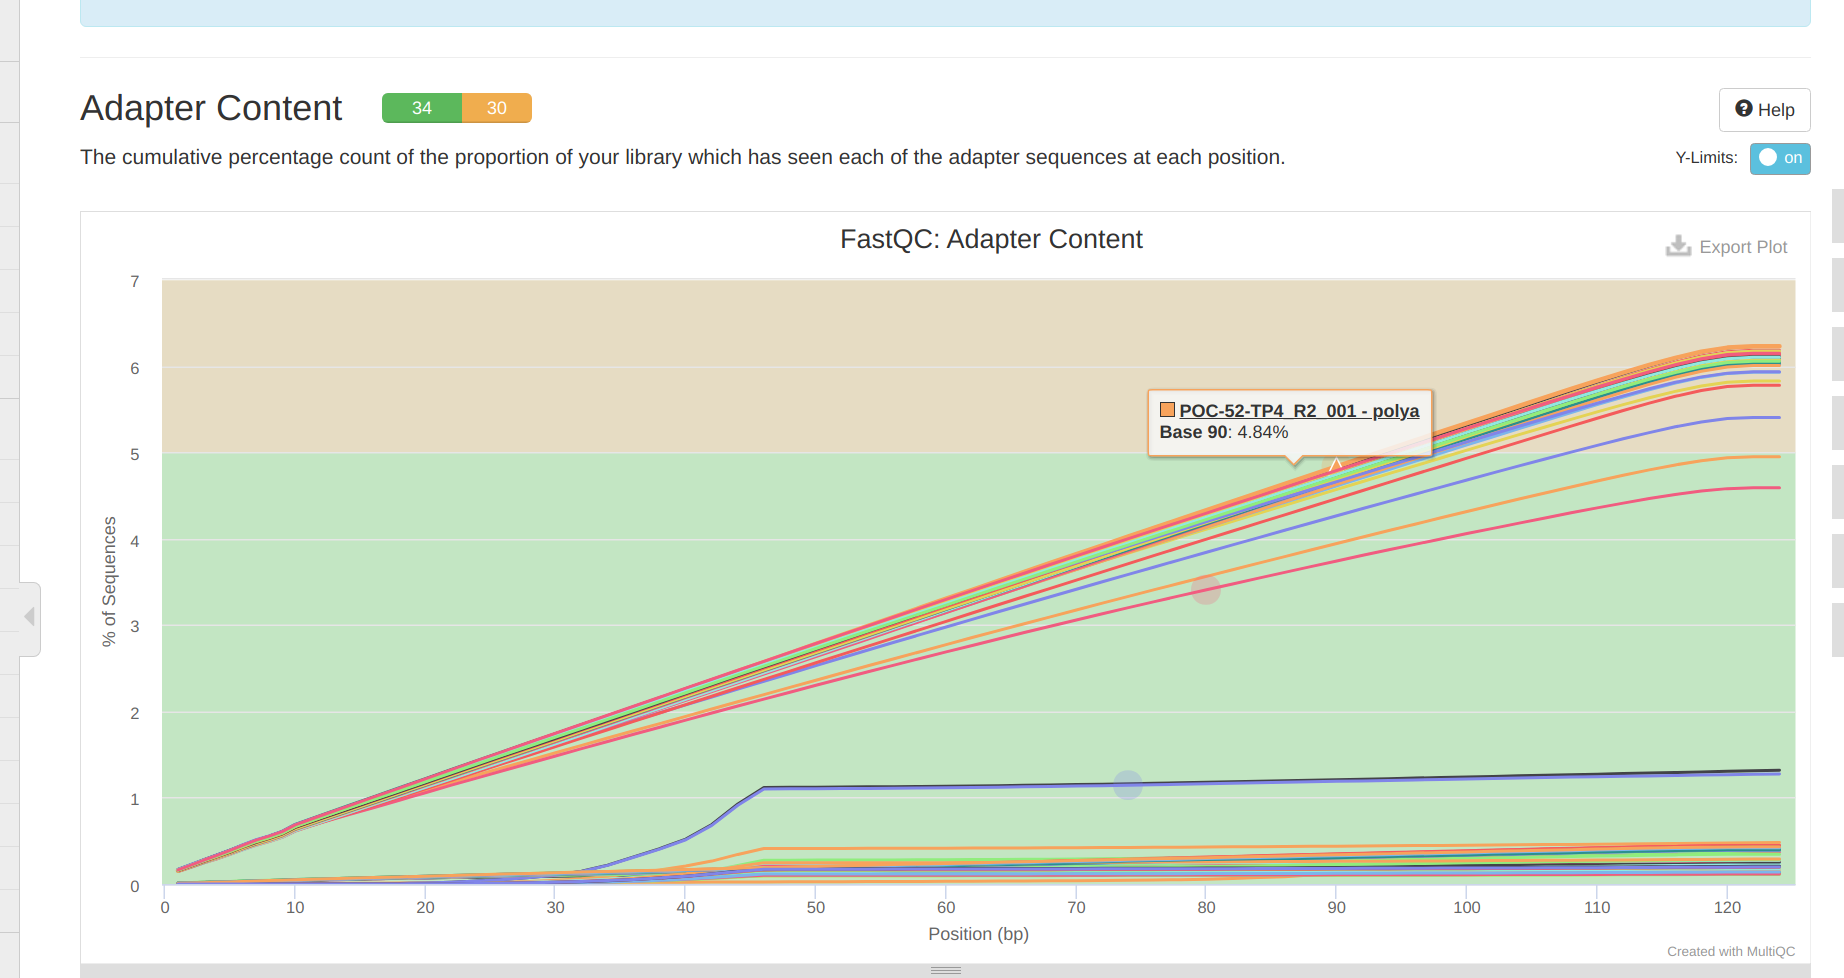Expand the collapsed side navigation arrow
1844x978 pixels.
pyautogui.click(x=30, y=617)
